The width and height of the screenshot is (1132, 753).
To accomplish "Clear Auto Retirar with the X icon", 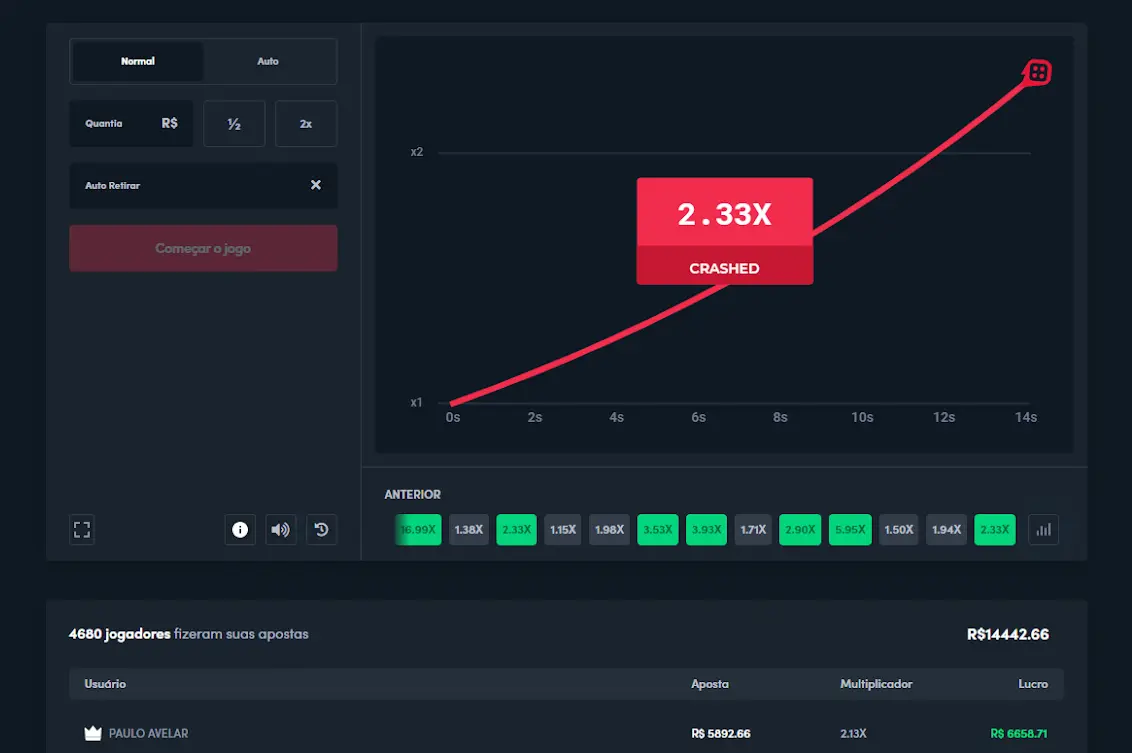I will coord(316,185).
